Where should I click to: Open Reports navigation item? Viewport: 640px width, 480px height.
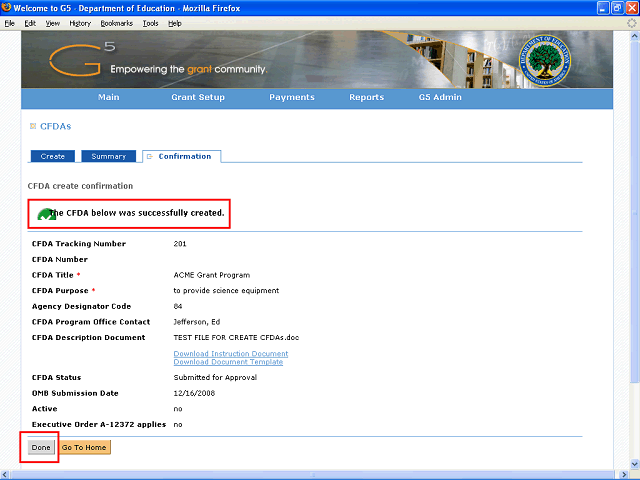tap(367, 97)
